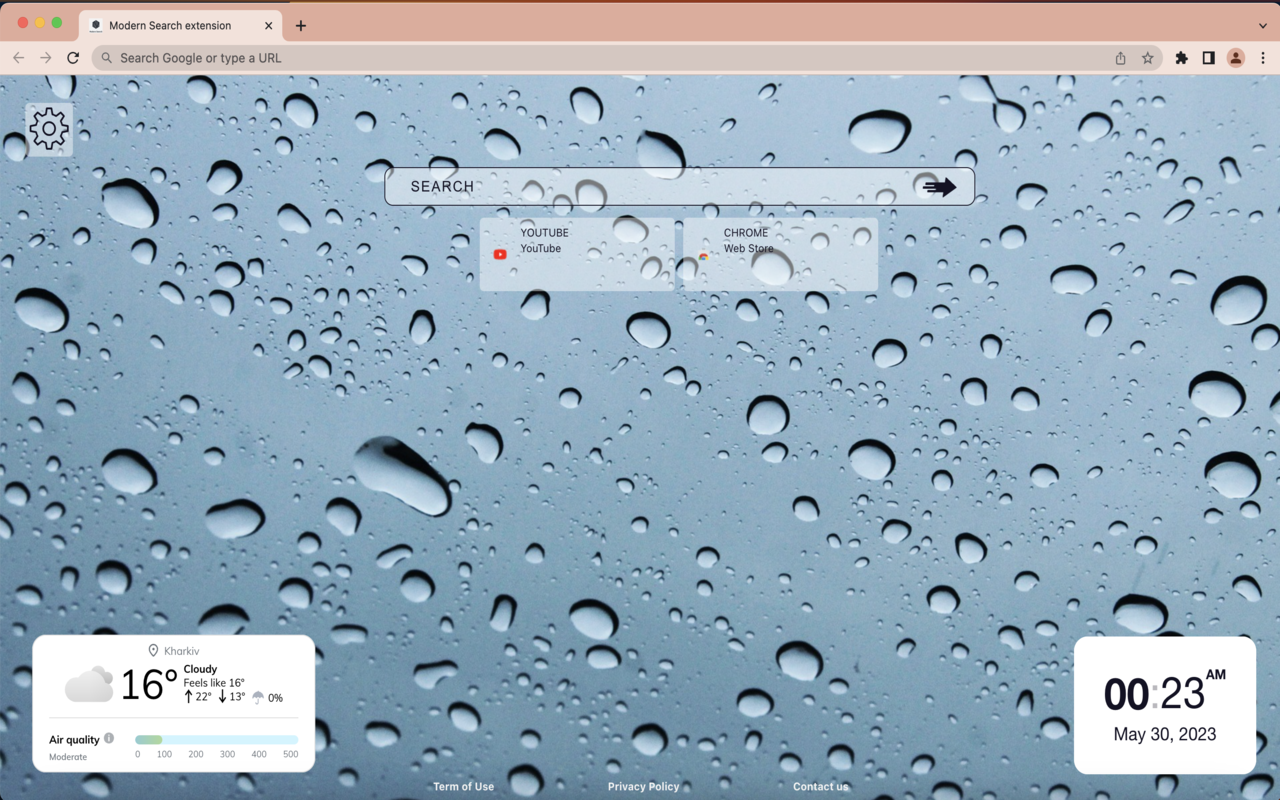Screen dimensions: 1280x800
Task: Open the Privacy Policy link
Action: pyautogui.click(x=643, y=787)
